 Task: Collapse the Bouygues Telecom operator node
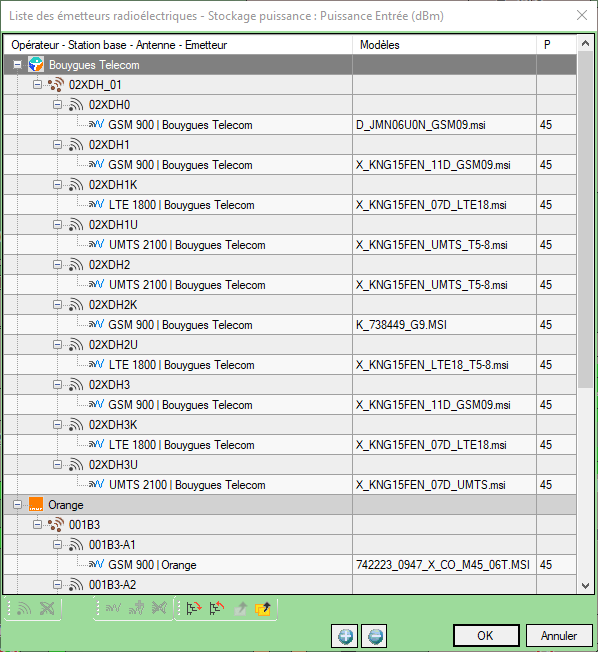pos(17,64)
